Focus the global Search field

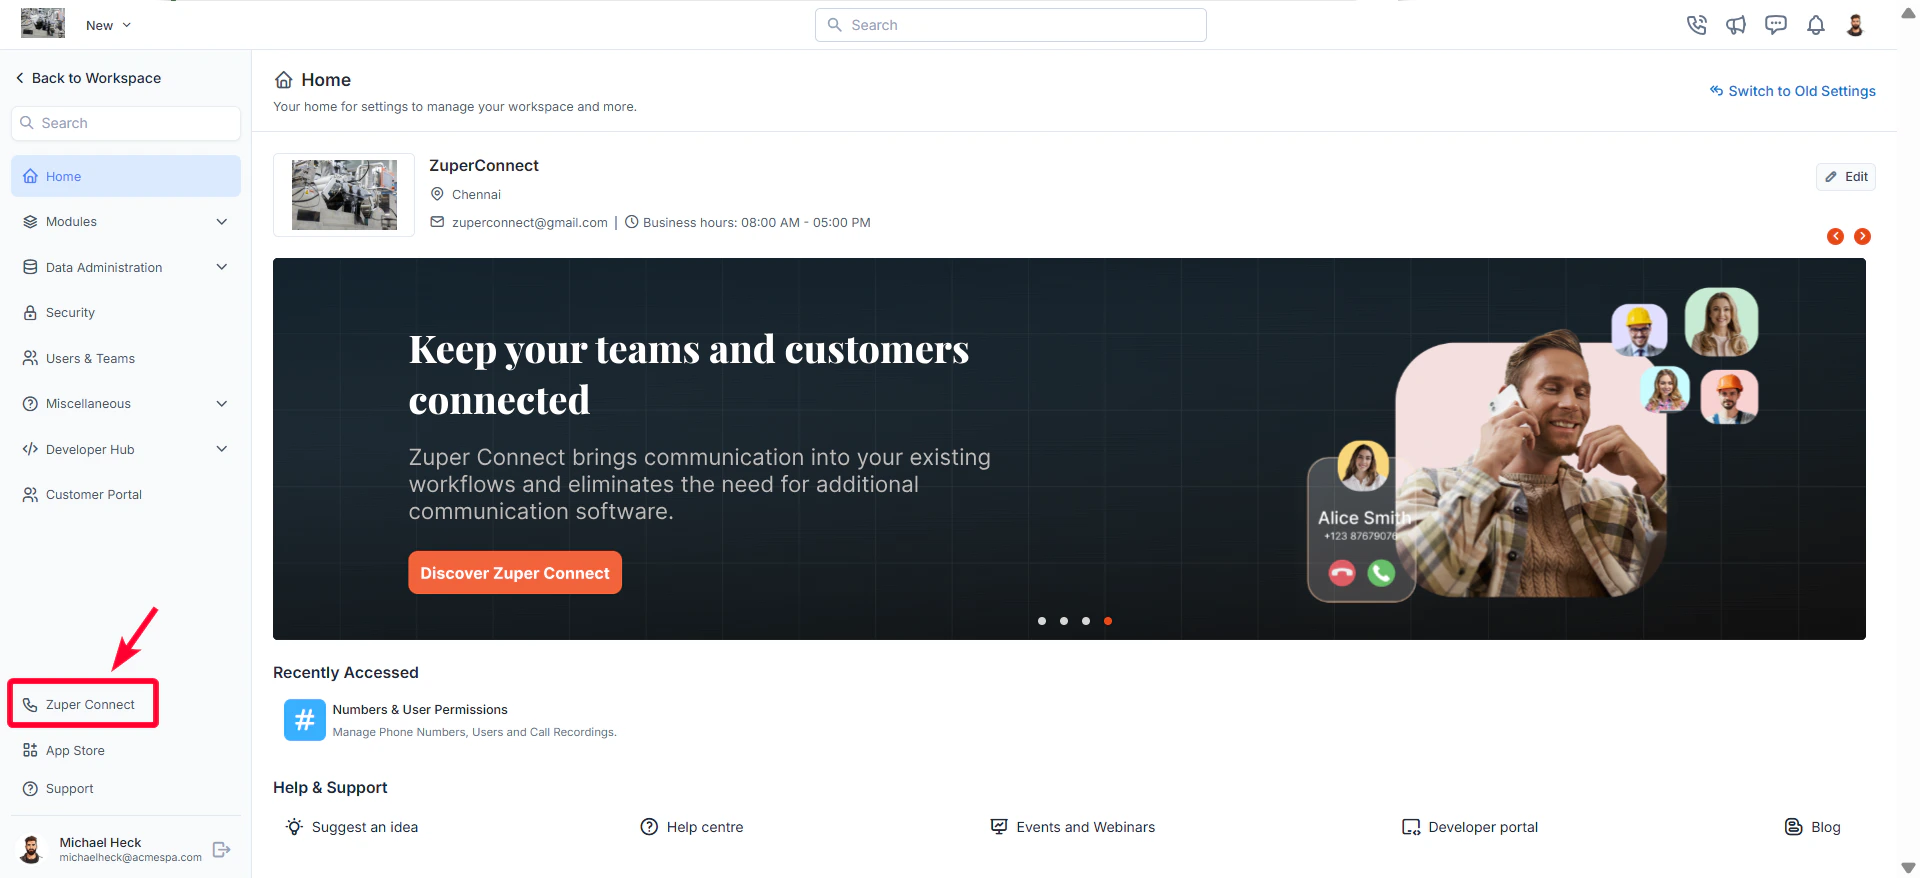[x=1011, y=25]
